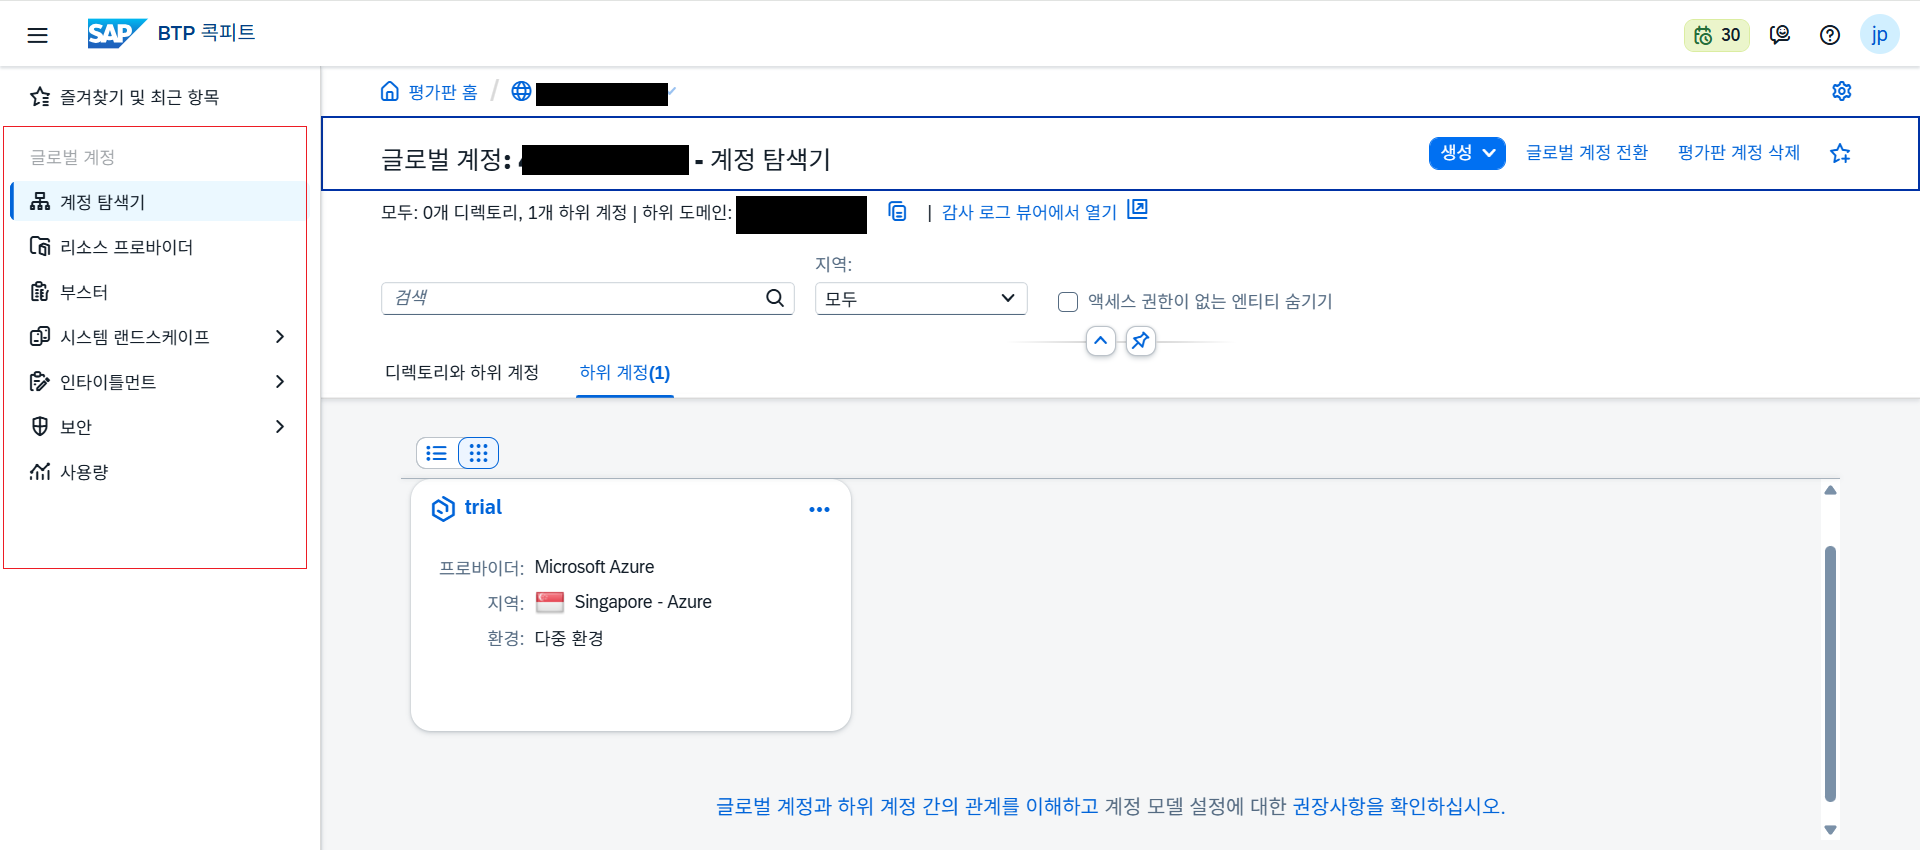
Task: Switch to grid tile view
Action: tap(478, 453)
